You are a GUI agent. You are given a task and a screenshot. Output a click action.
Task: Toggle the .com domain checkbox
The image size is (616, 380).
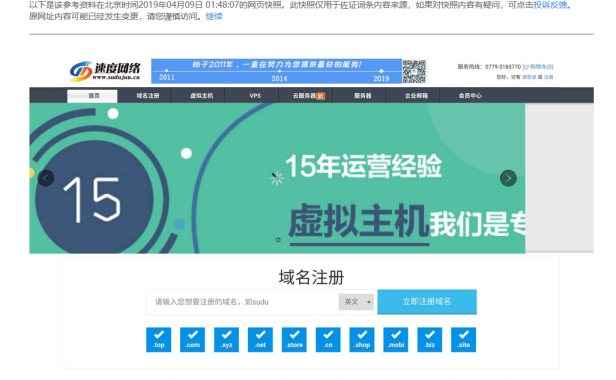(192, 340)
